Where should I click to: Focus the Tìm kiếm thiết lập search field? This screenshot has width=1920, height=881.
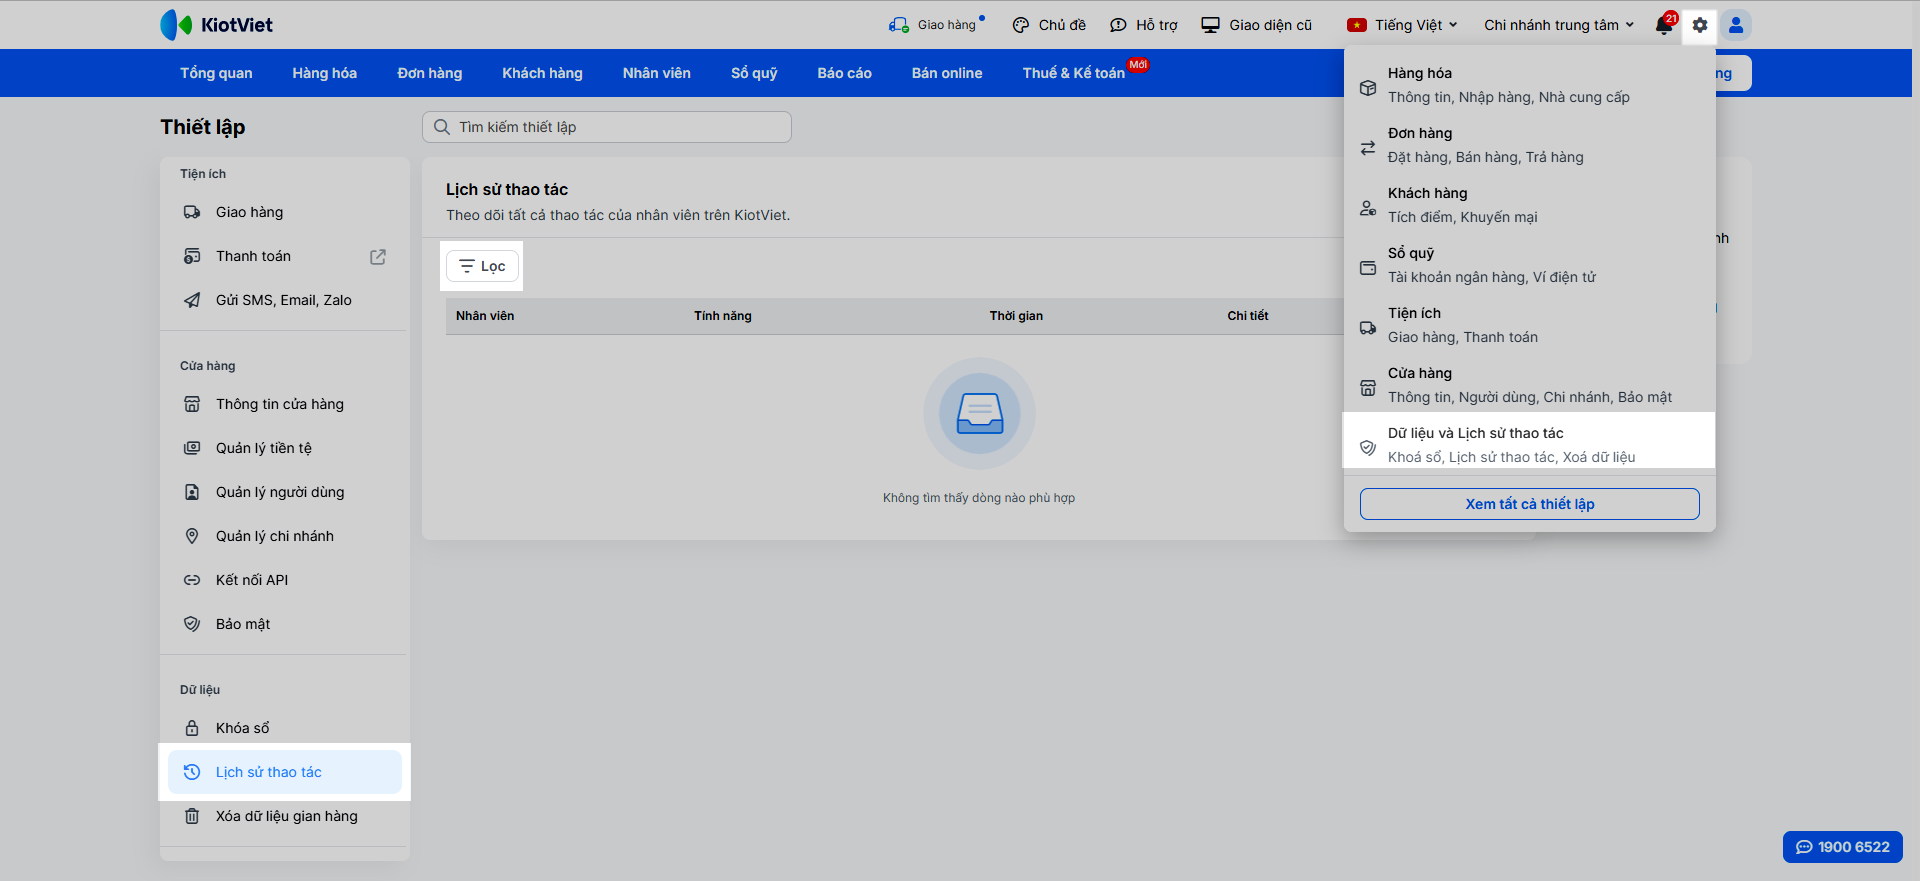[x=607, y=127]
